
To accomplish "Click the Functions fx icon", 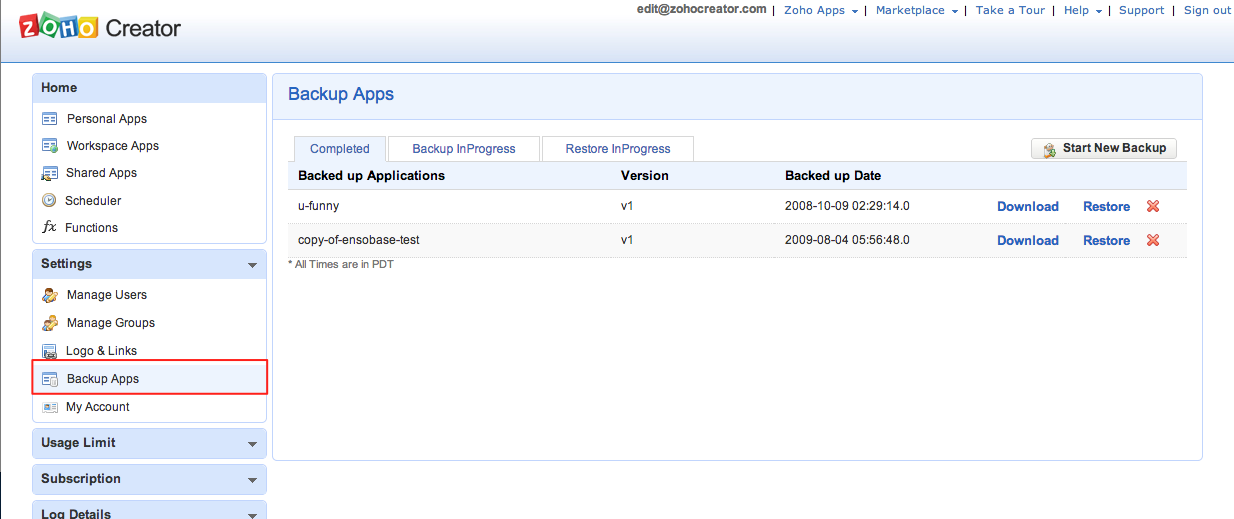I will point(49,228).
